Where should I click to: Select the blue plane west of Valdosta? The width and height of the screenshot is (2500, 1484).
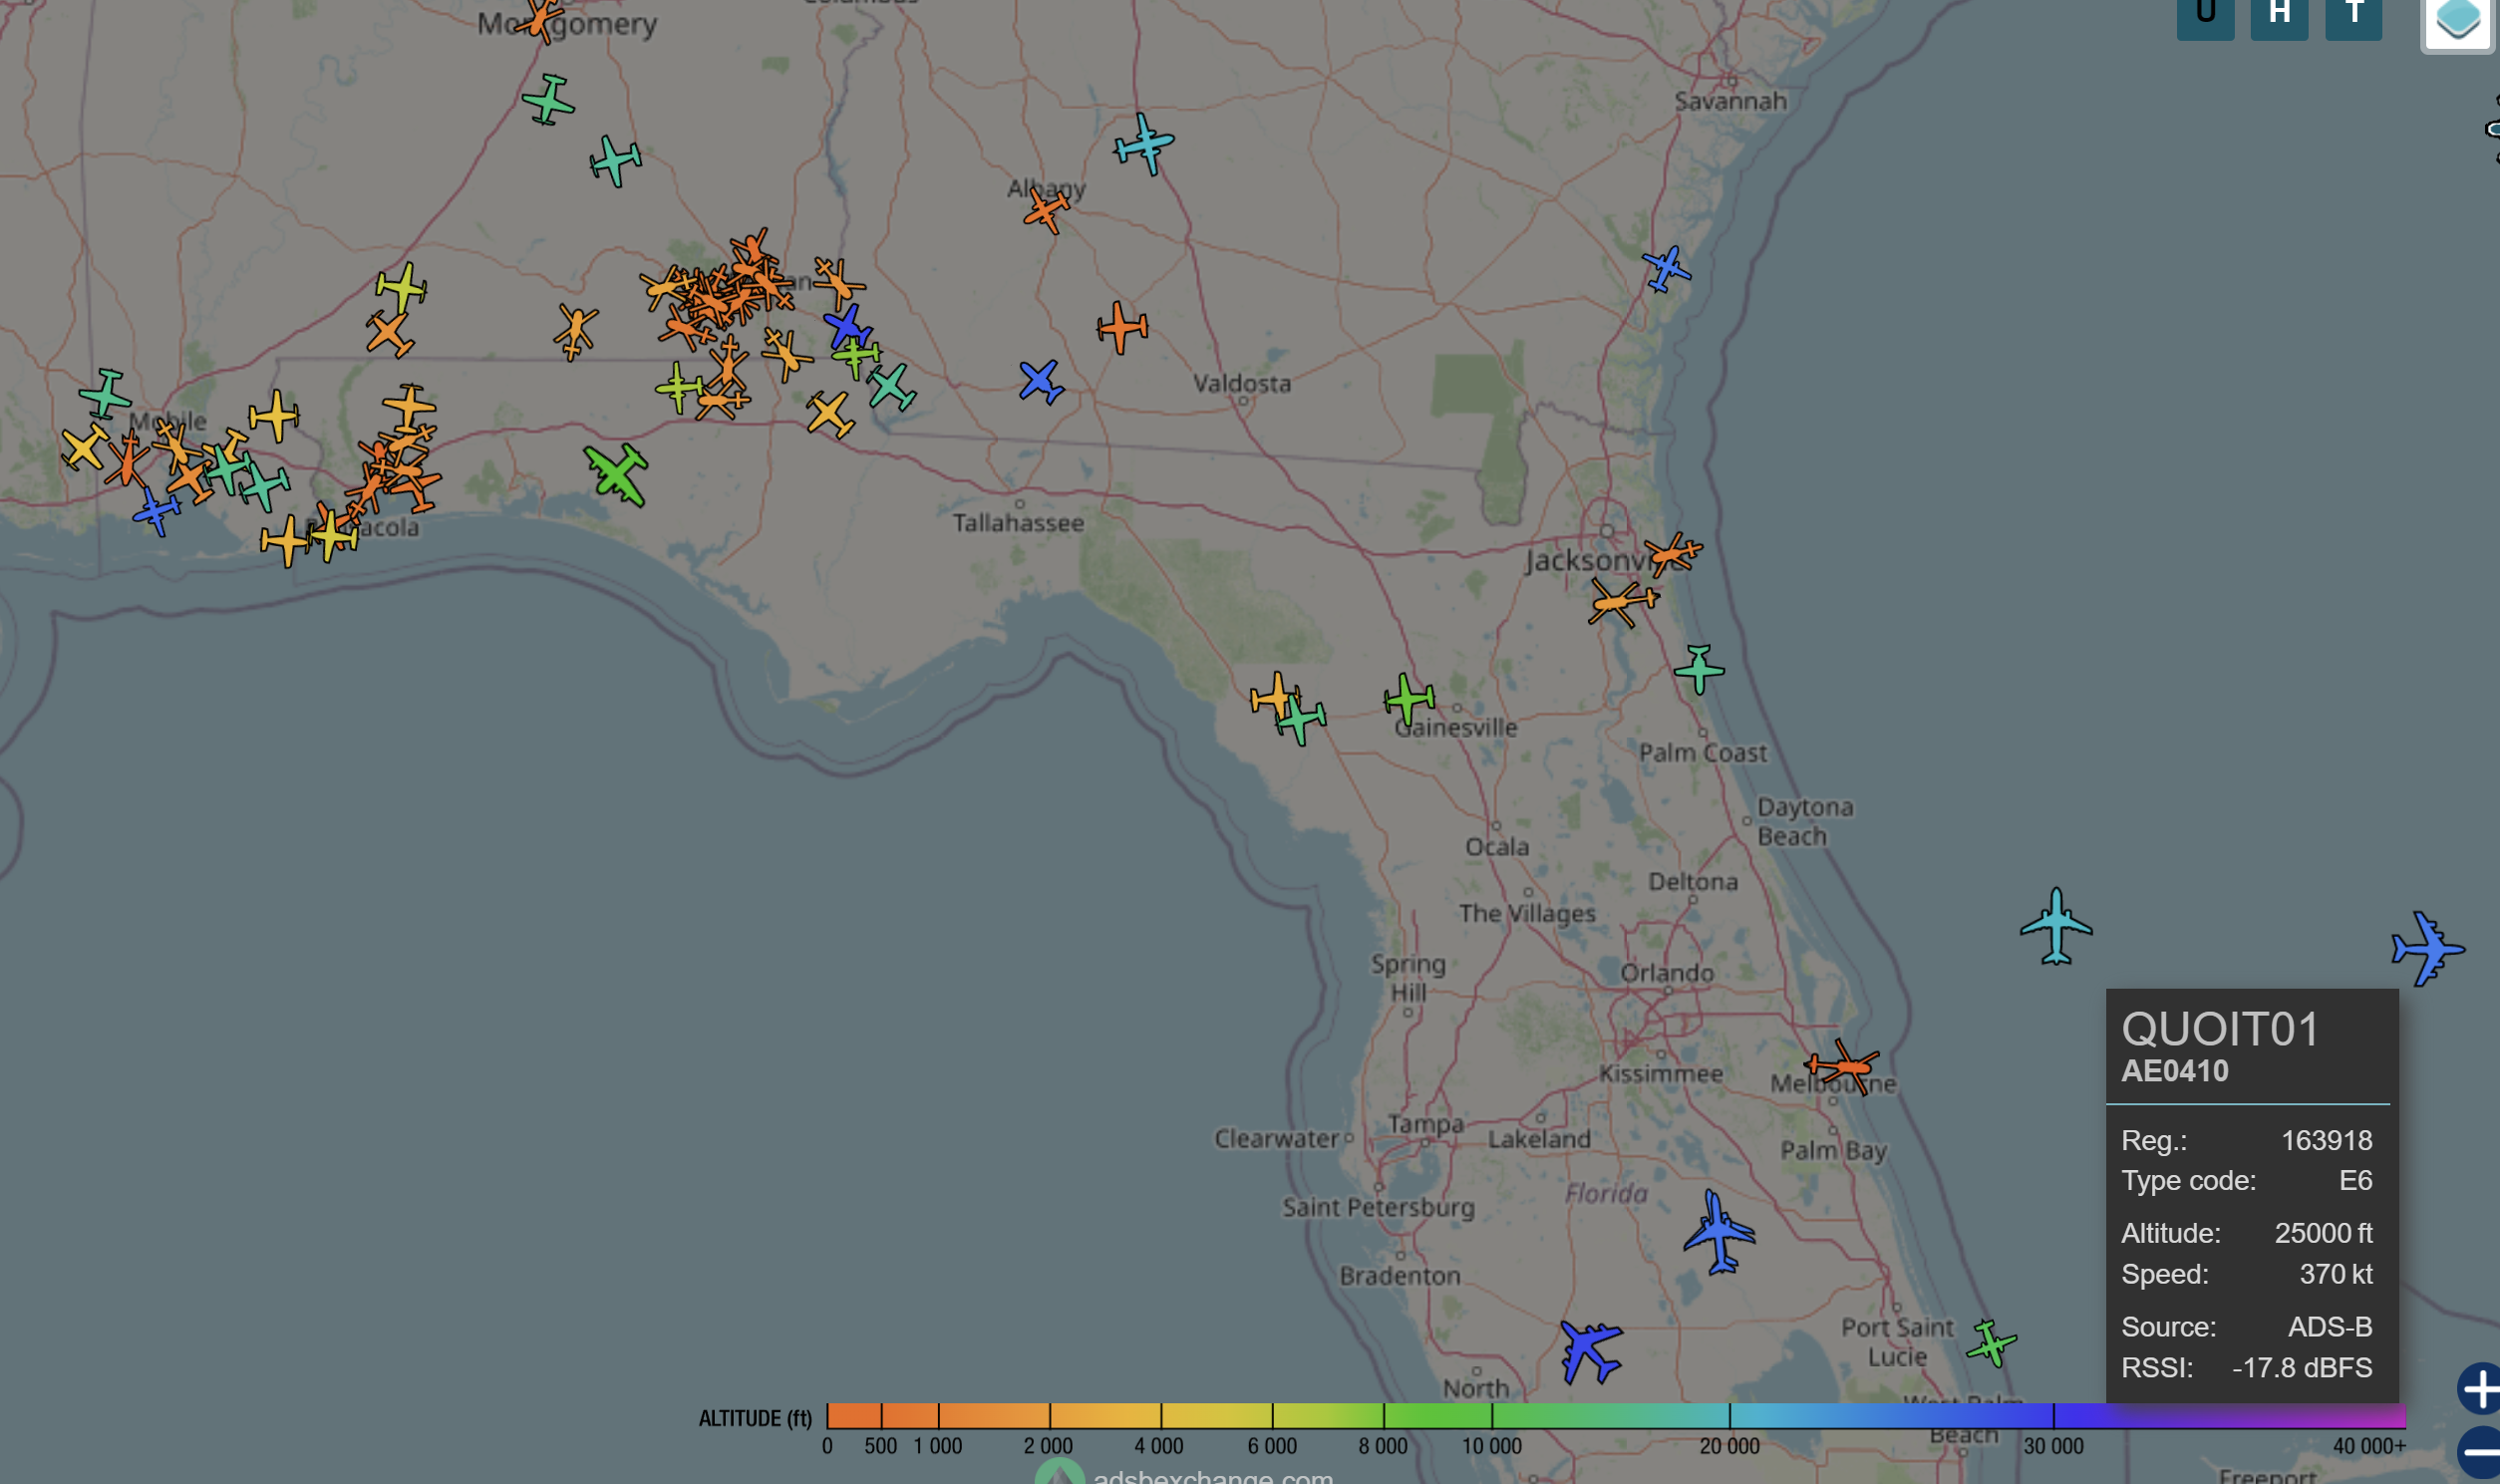click(x=1041, y=381)
